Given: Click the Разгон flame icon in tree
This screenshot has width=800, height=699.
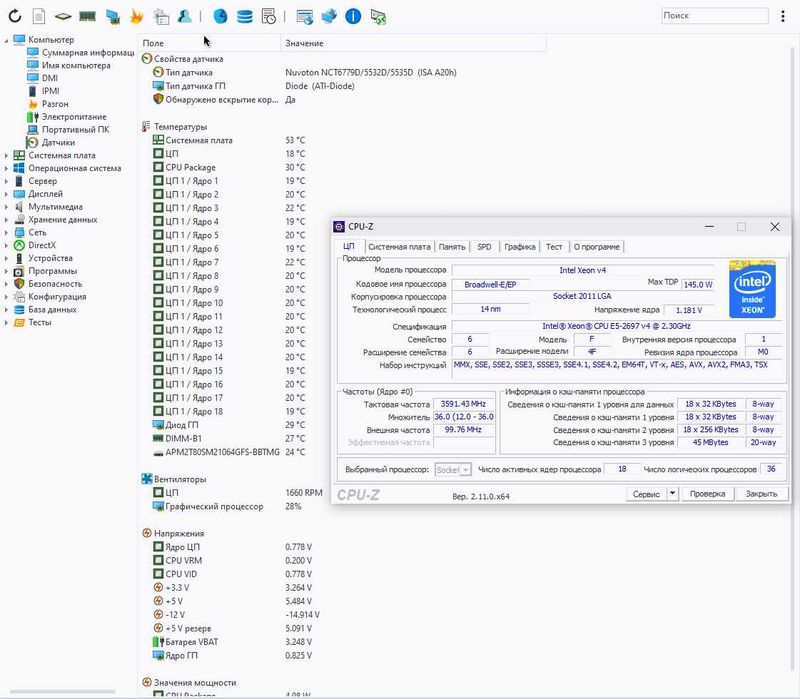Looking at the screenshot, I should coord(33,104).
